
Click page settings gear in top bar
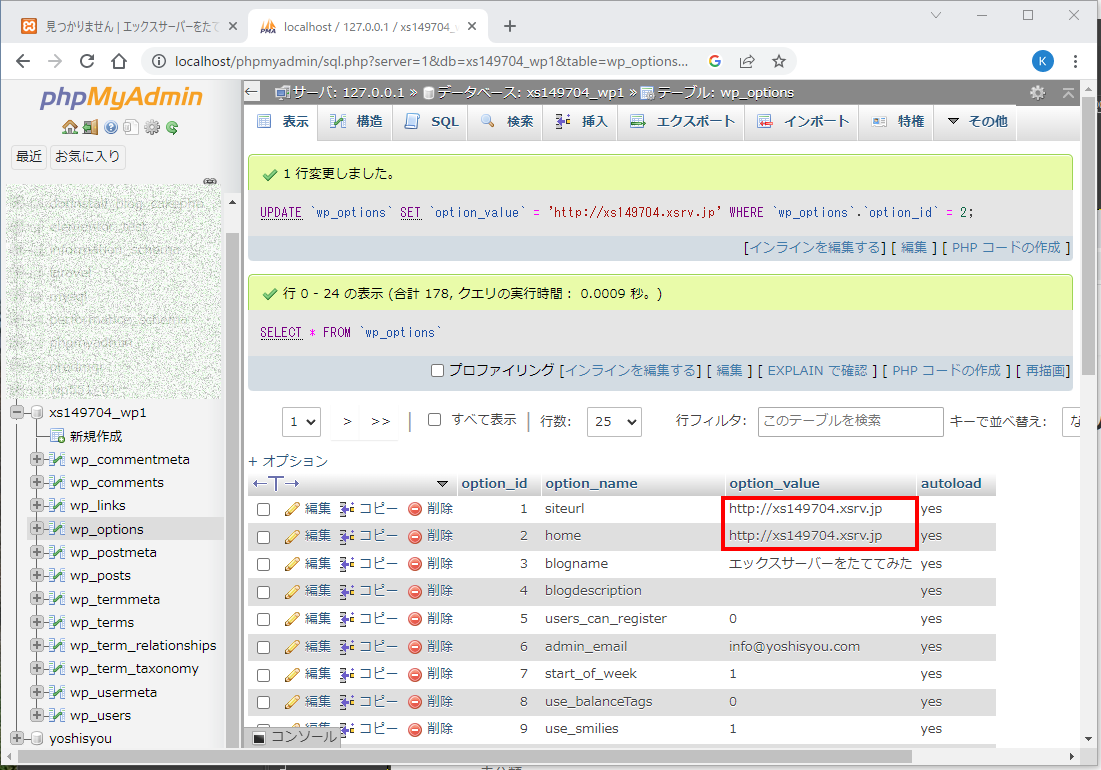(x=1037, y=92)
